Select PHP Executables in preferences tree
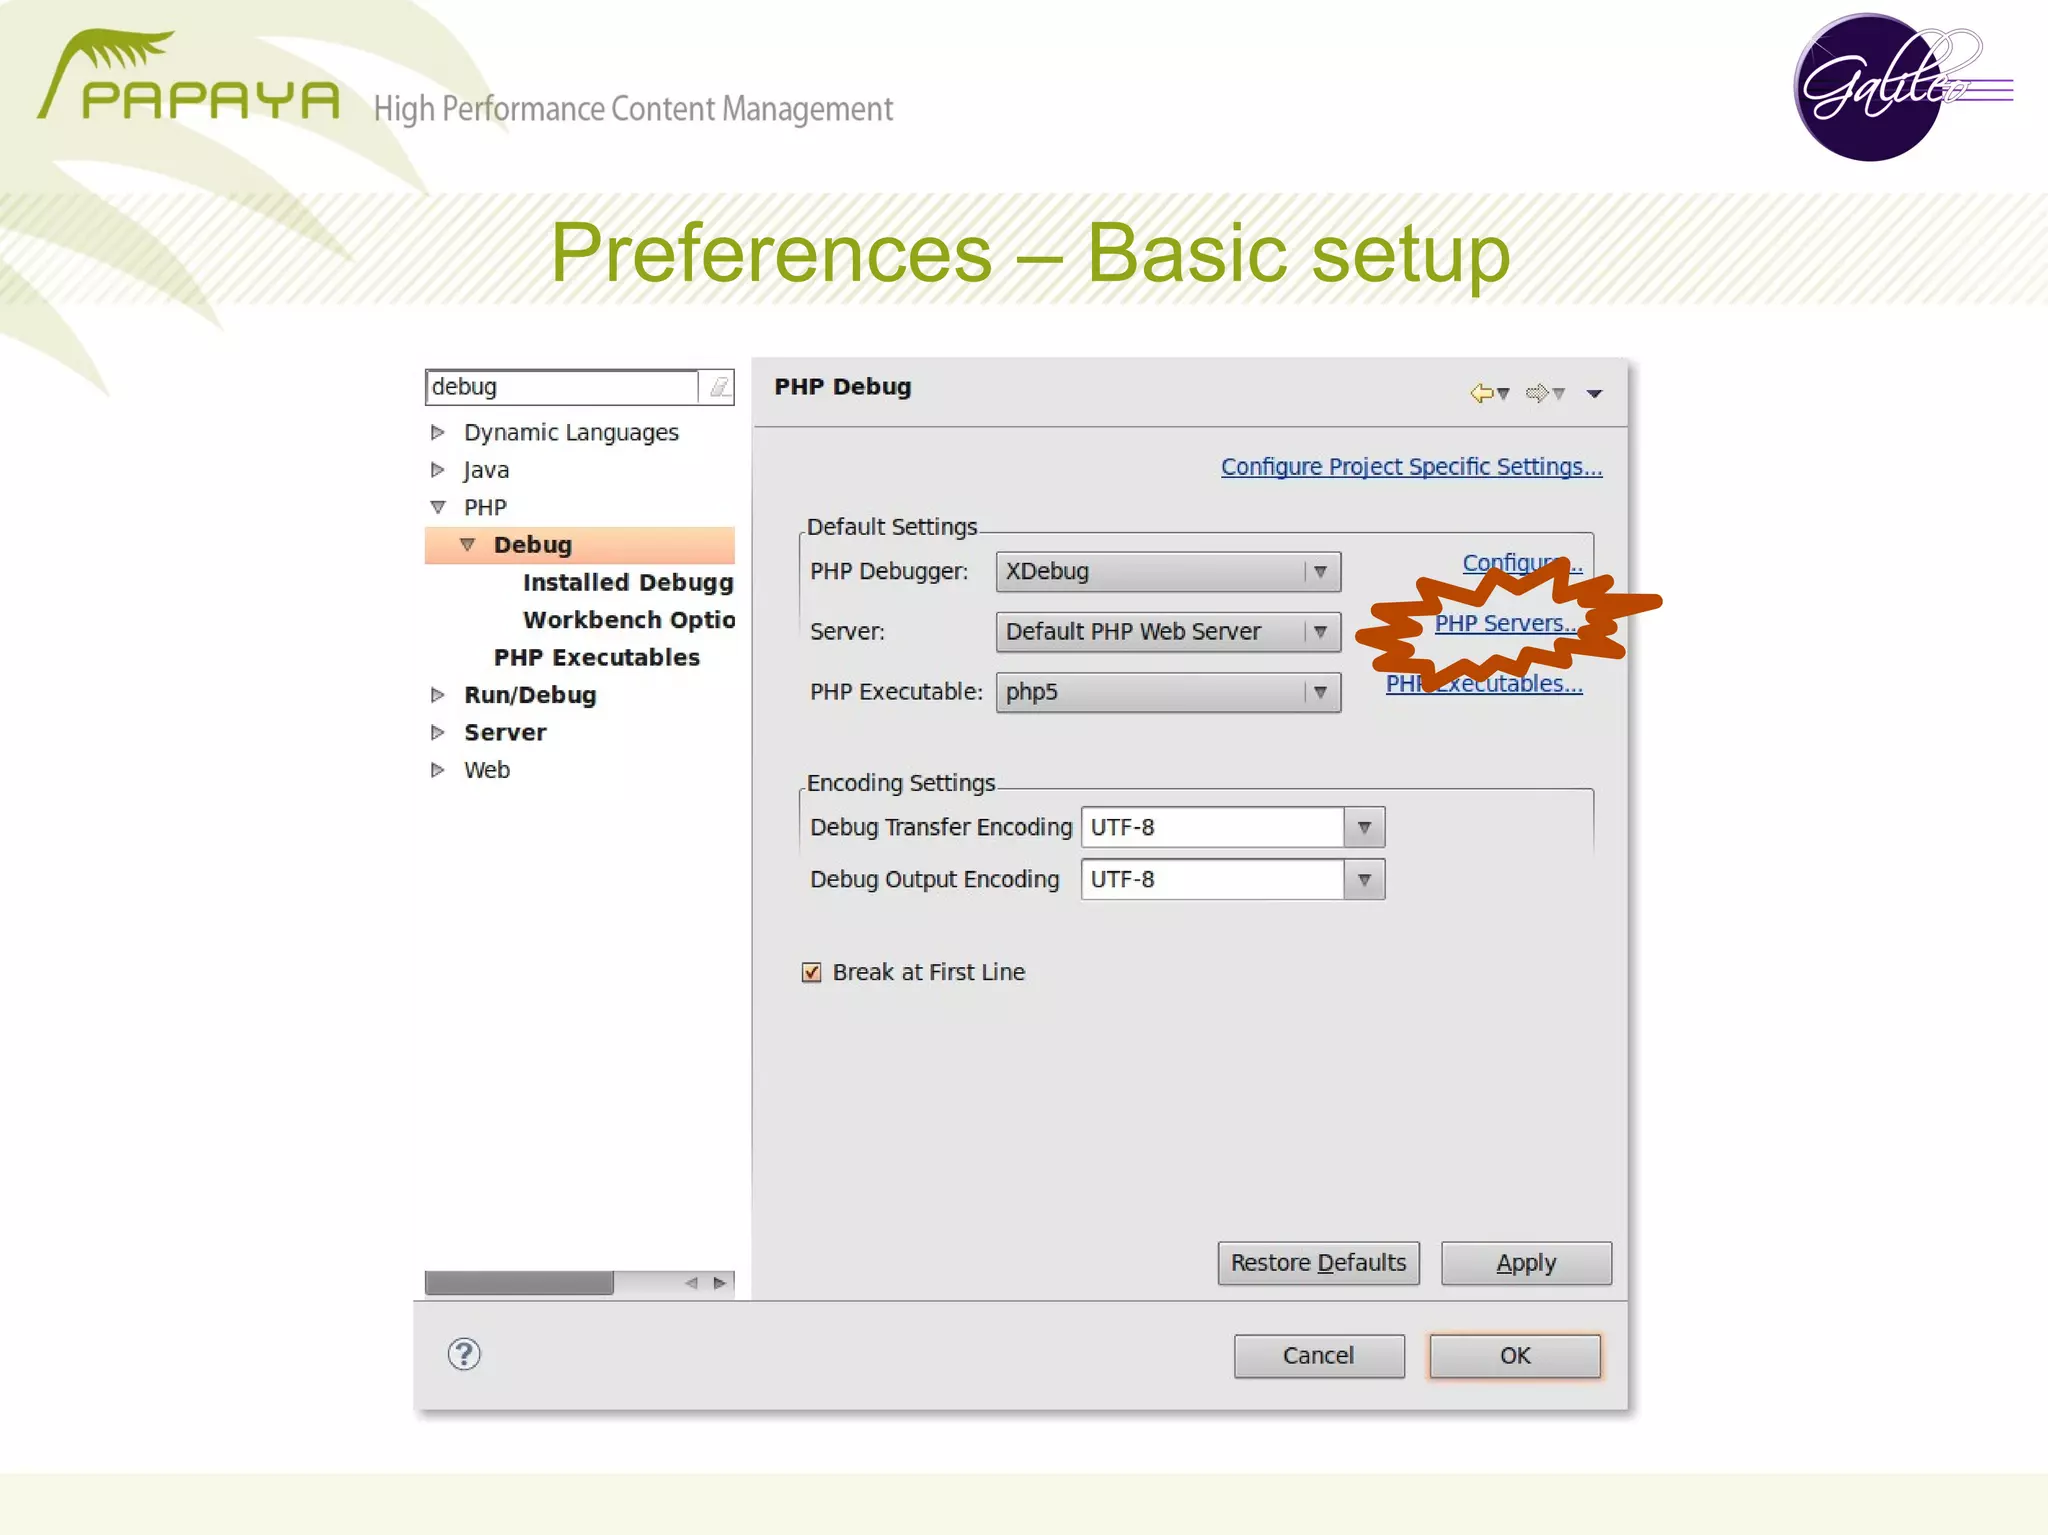Viewport: 2048px width, 1535px height. [596, 657]
